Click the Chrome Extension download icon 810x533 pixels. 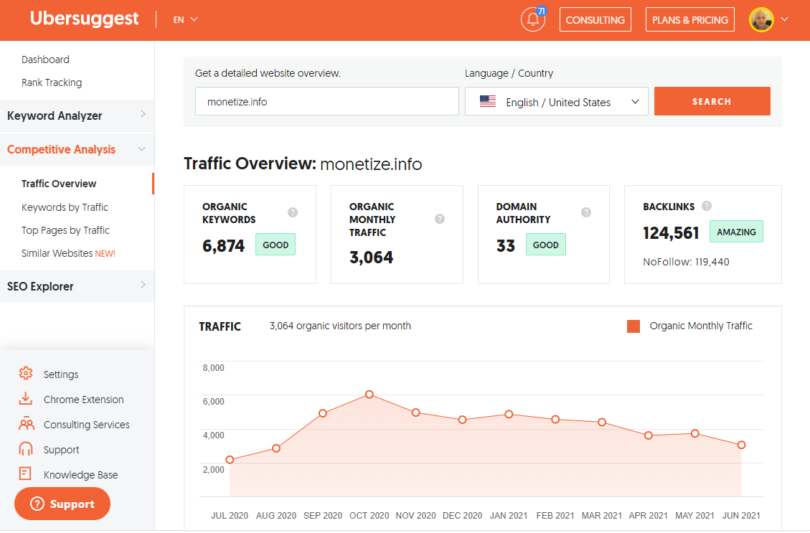(x=25, y=399)
